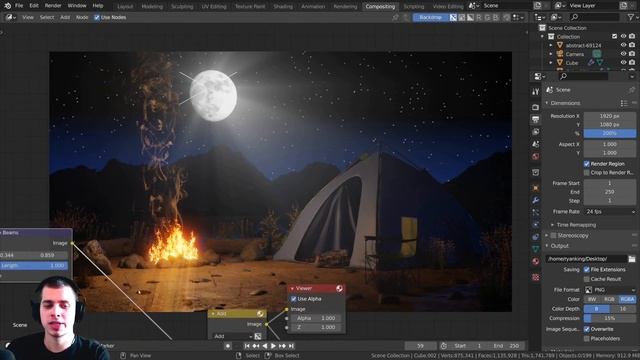Open the Render properties tab
640x360 pixels.
(536, 107)
